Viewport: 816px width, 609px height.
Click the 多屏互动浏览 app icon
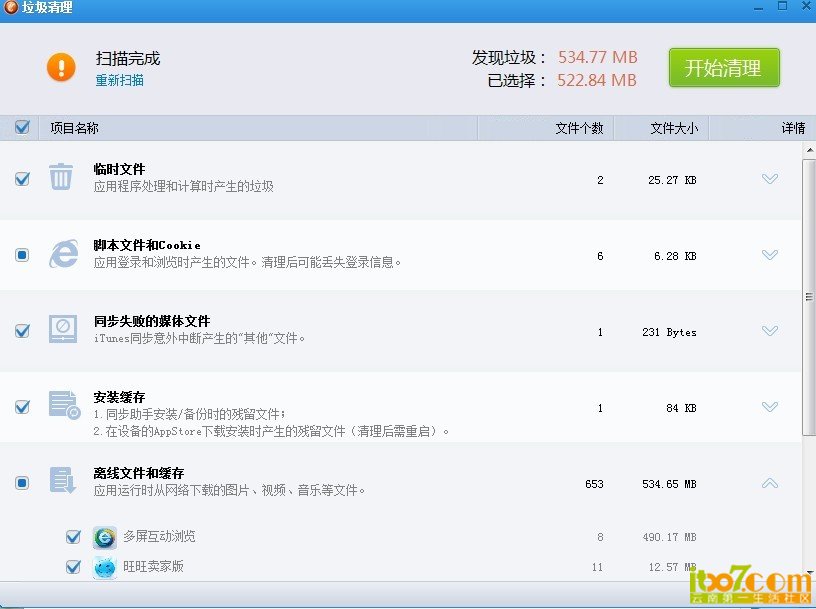pos(105,537)
